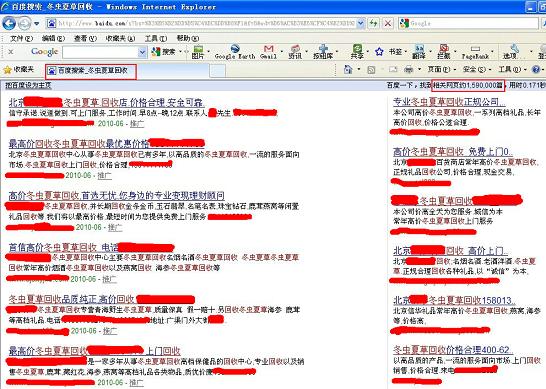546x389 pixels.
Task: Expand the Google toolbar search box dropdown
Action: pyautogui.click(x=142, y=52)
